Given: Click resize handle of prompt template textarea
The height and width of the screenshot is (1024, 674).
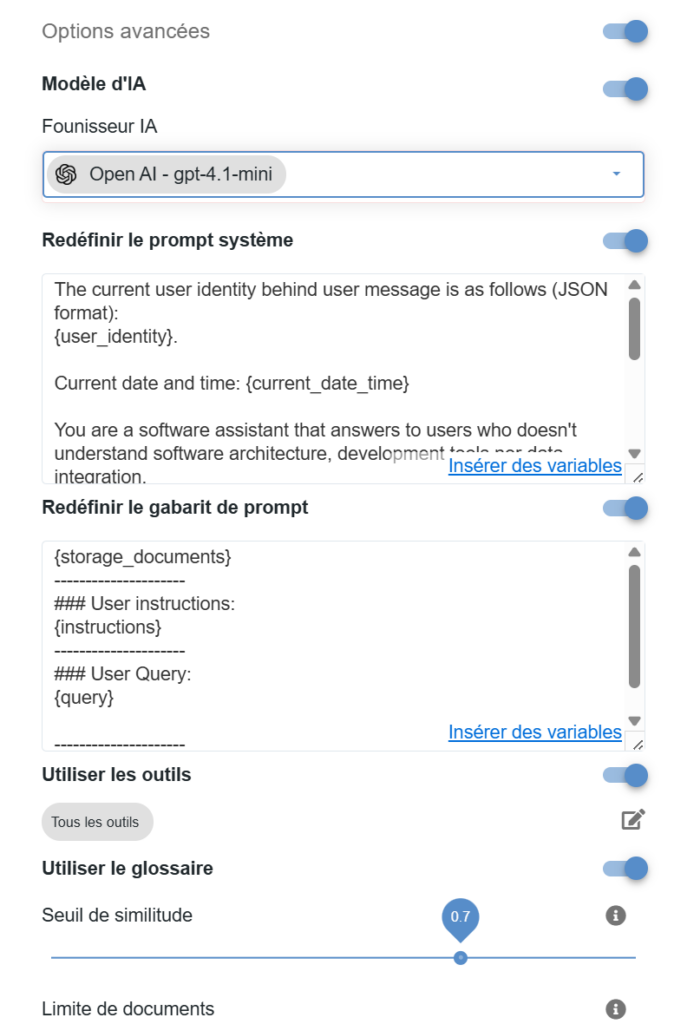Looking at the screenshot, I should coord(638,743).
